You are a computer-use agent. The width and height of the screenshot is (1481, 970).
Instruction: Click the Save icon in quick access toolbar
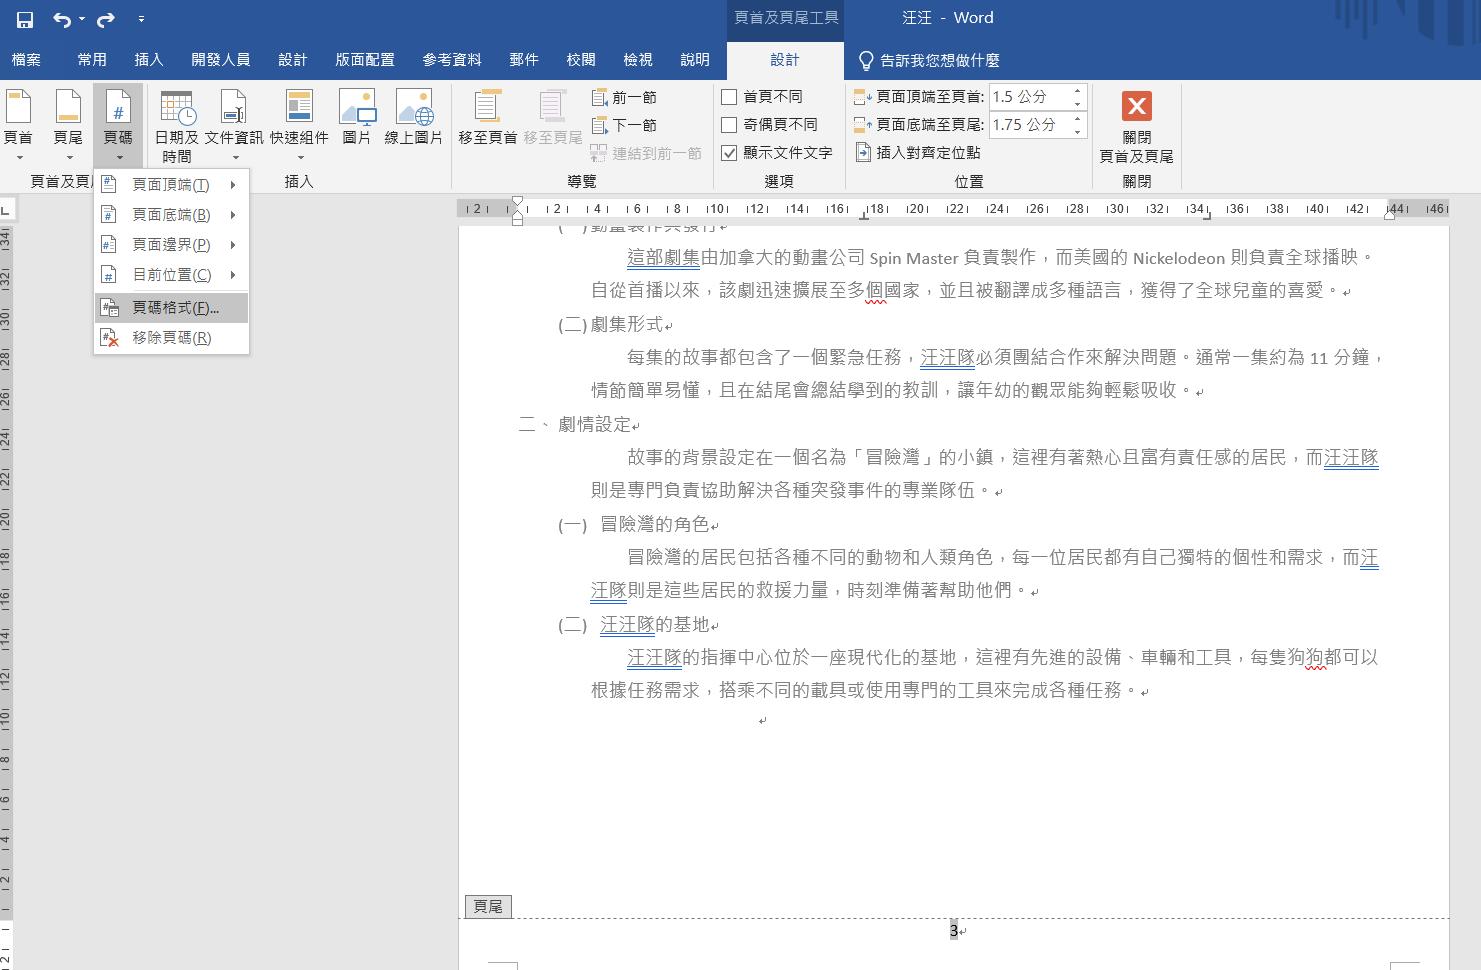pyautogui.click(x=25, y=19)
